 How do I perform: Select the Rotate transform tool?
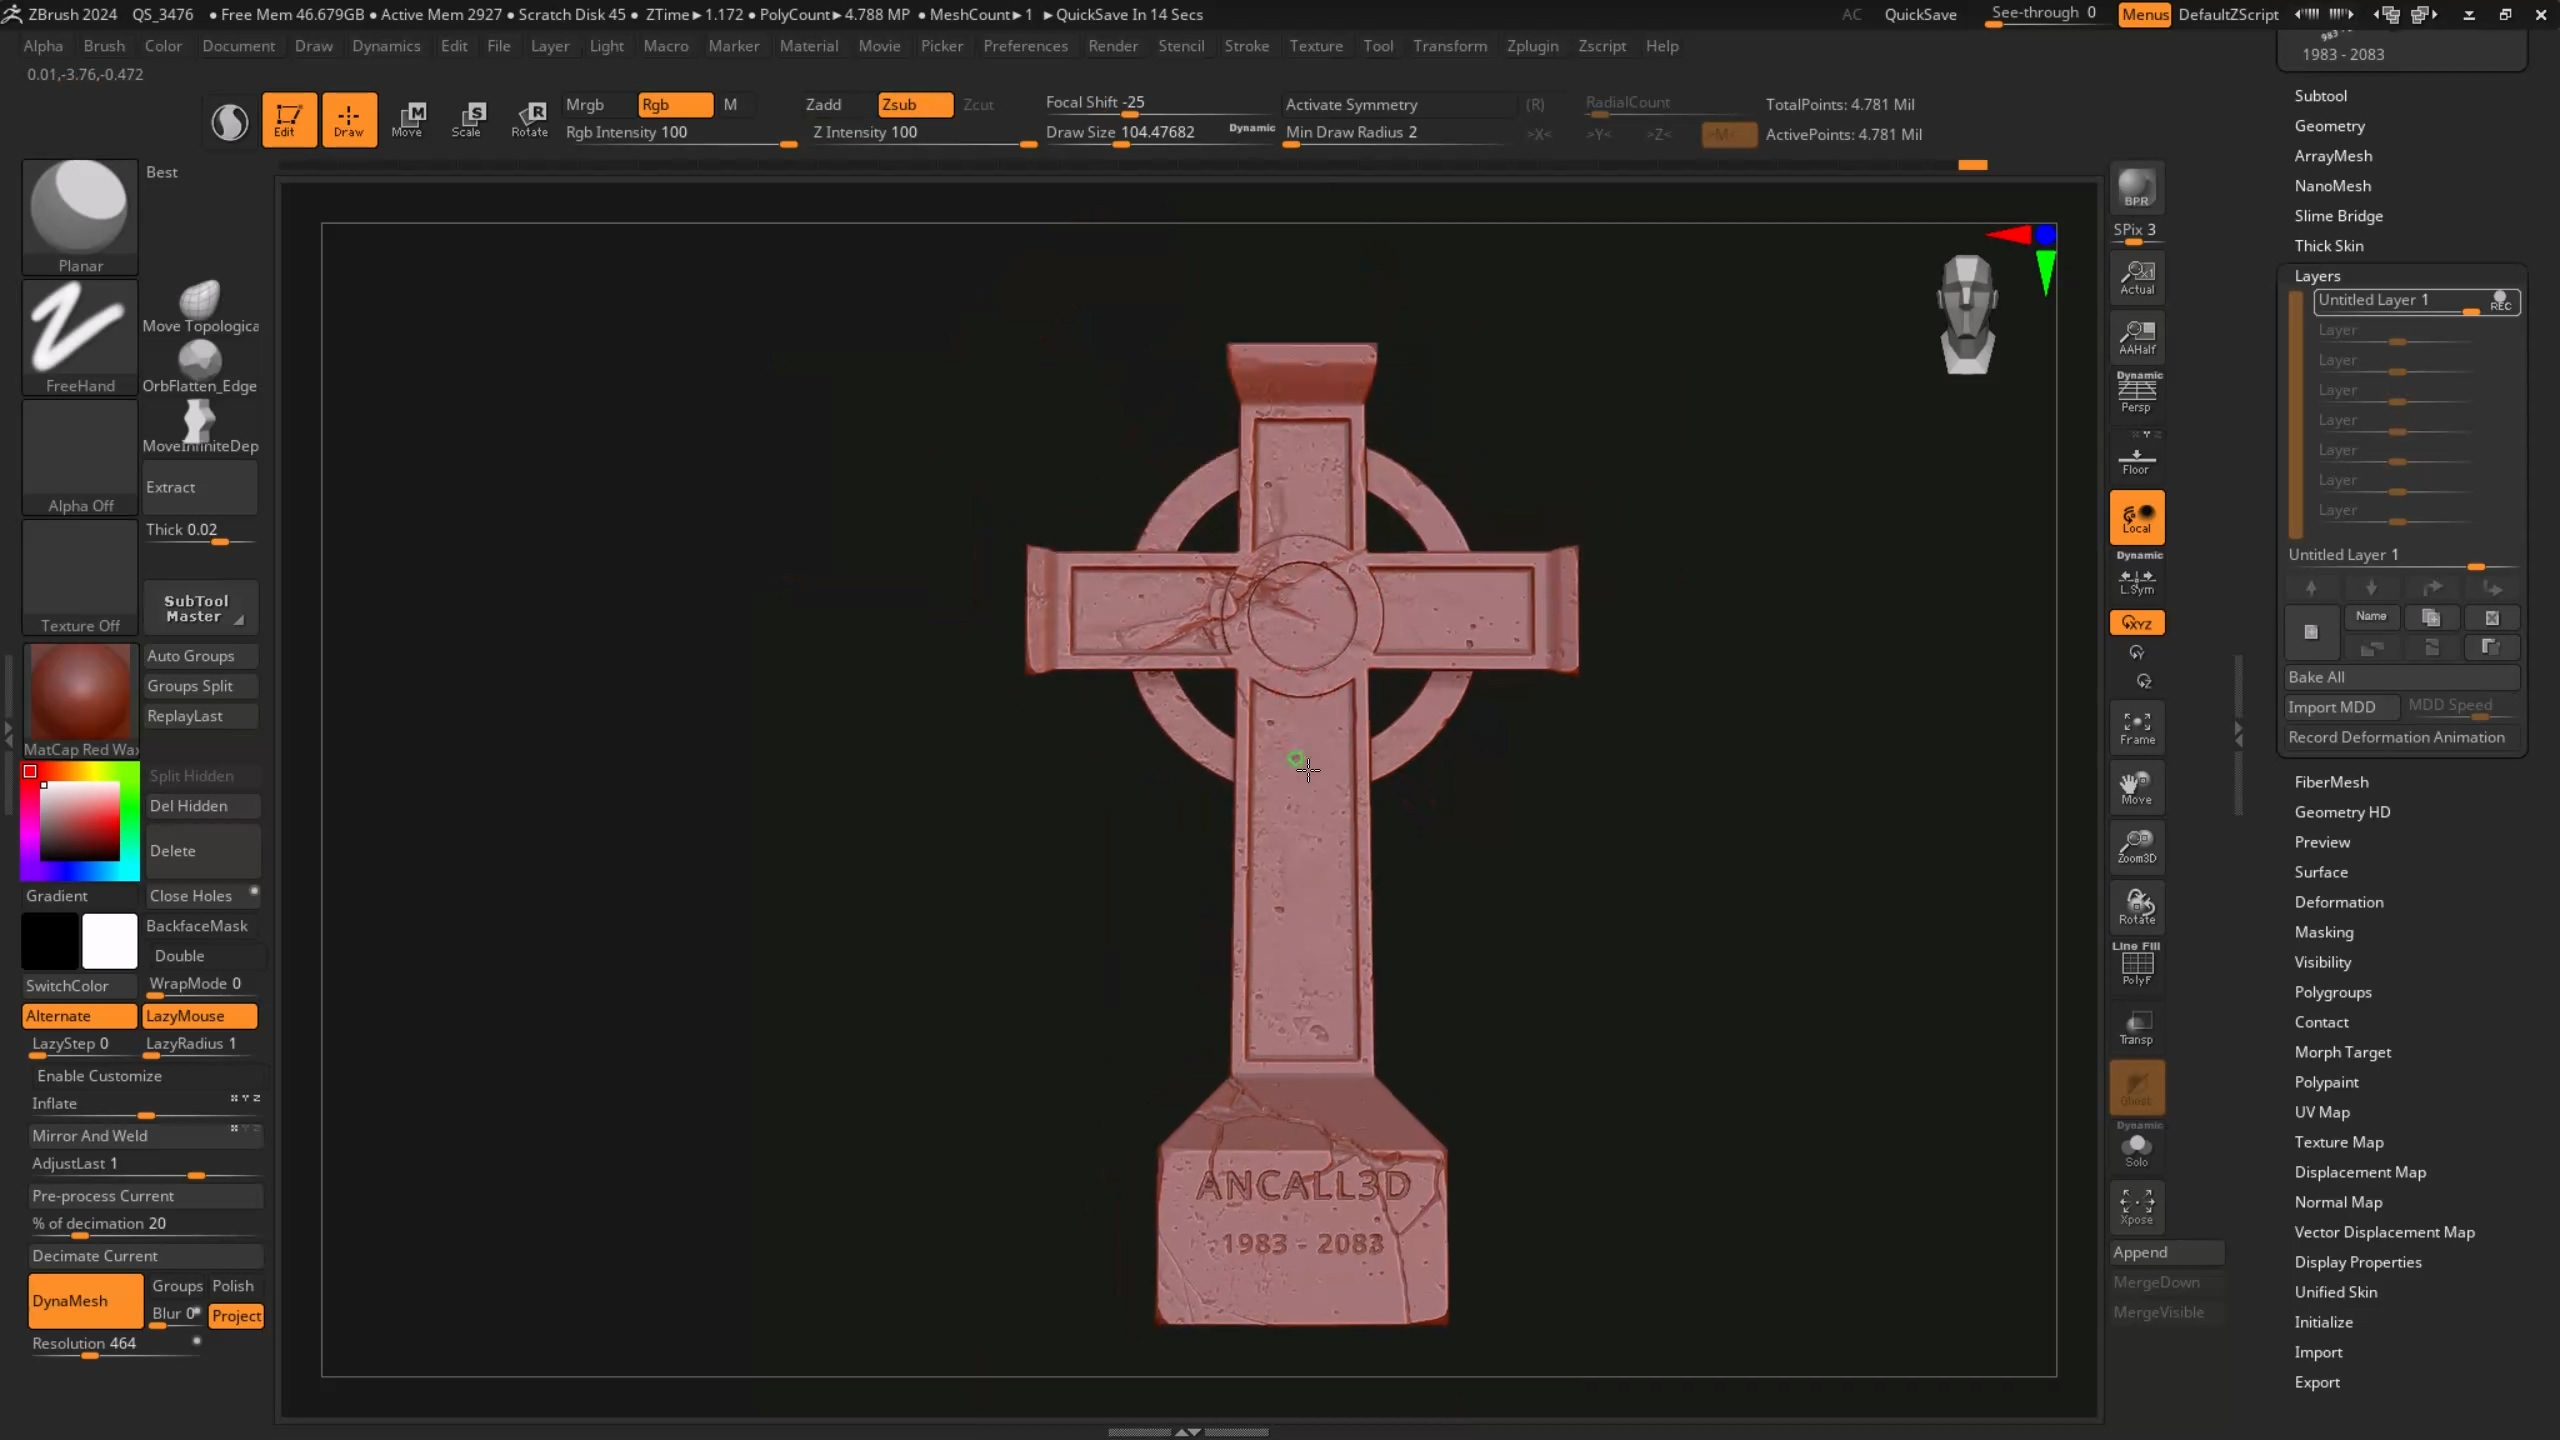(x=529, y=119)
